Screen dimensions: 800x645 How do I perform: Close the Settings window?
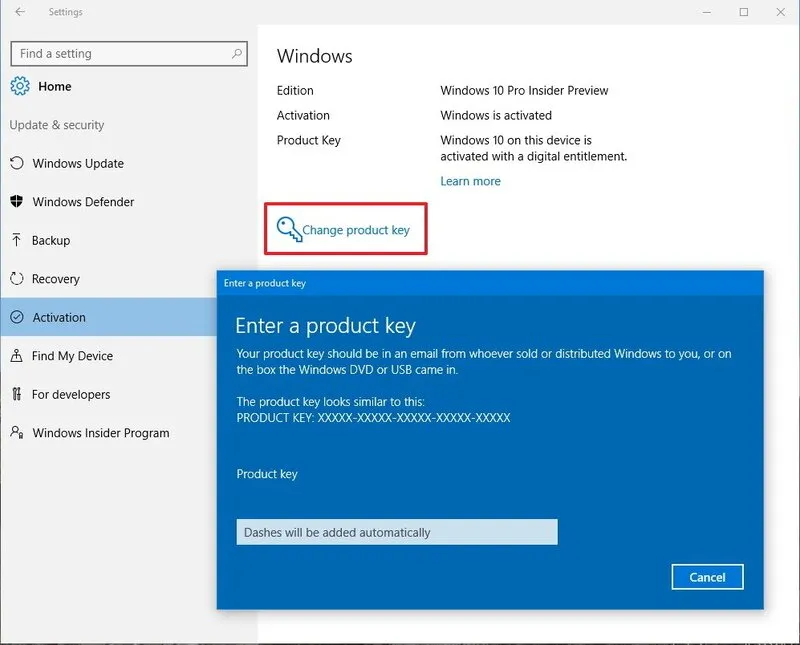pyautogui.click(x=781, y=12)
